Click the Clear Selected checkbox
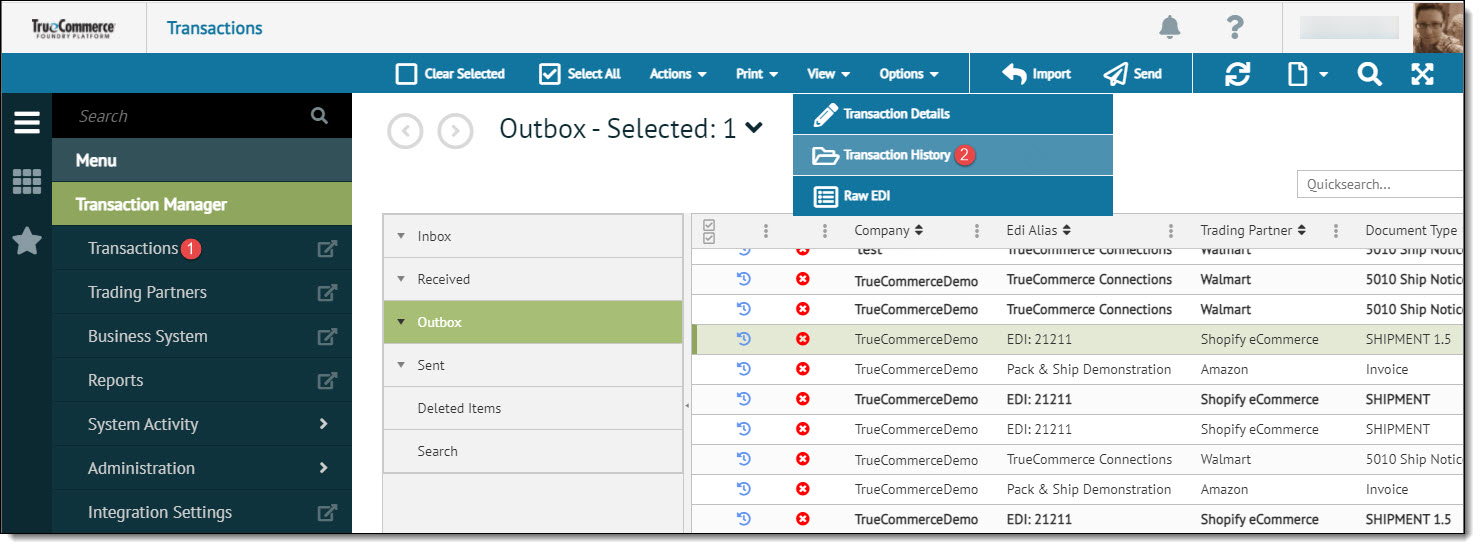The height and width of the screenshot is (549, 1480). [x=406, y=74]
